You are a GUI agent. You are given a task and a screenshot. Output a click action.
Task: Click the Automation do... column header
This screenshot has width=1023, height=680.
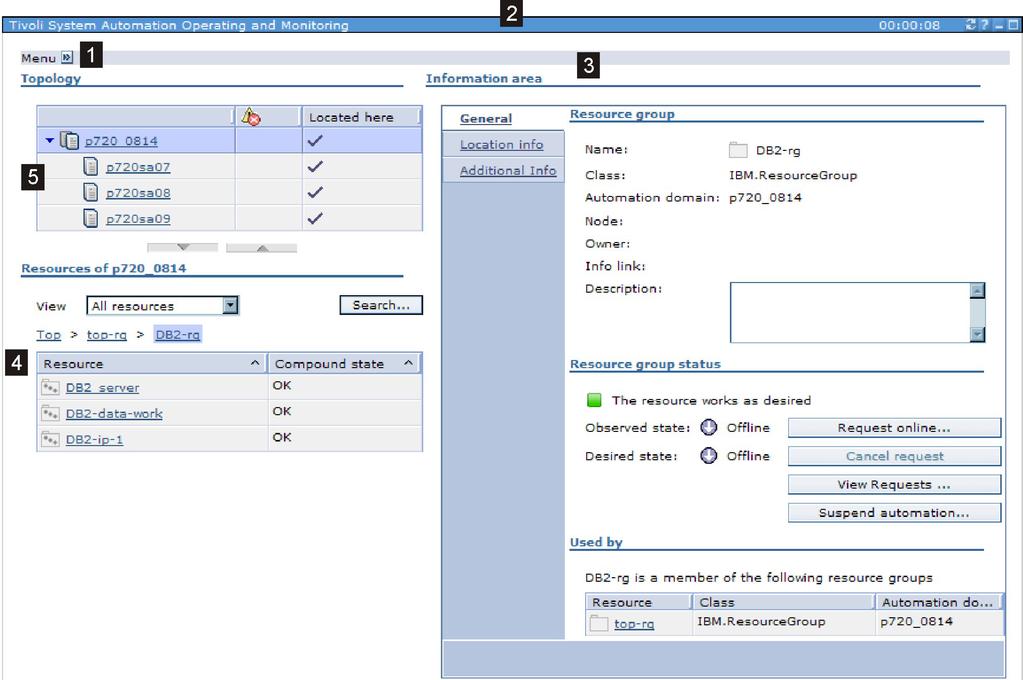[x=938, y=602]
